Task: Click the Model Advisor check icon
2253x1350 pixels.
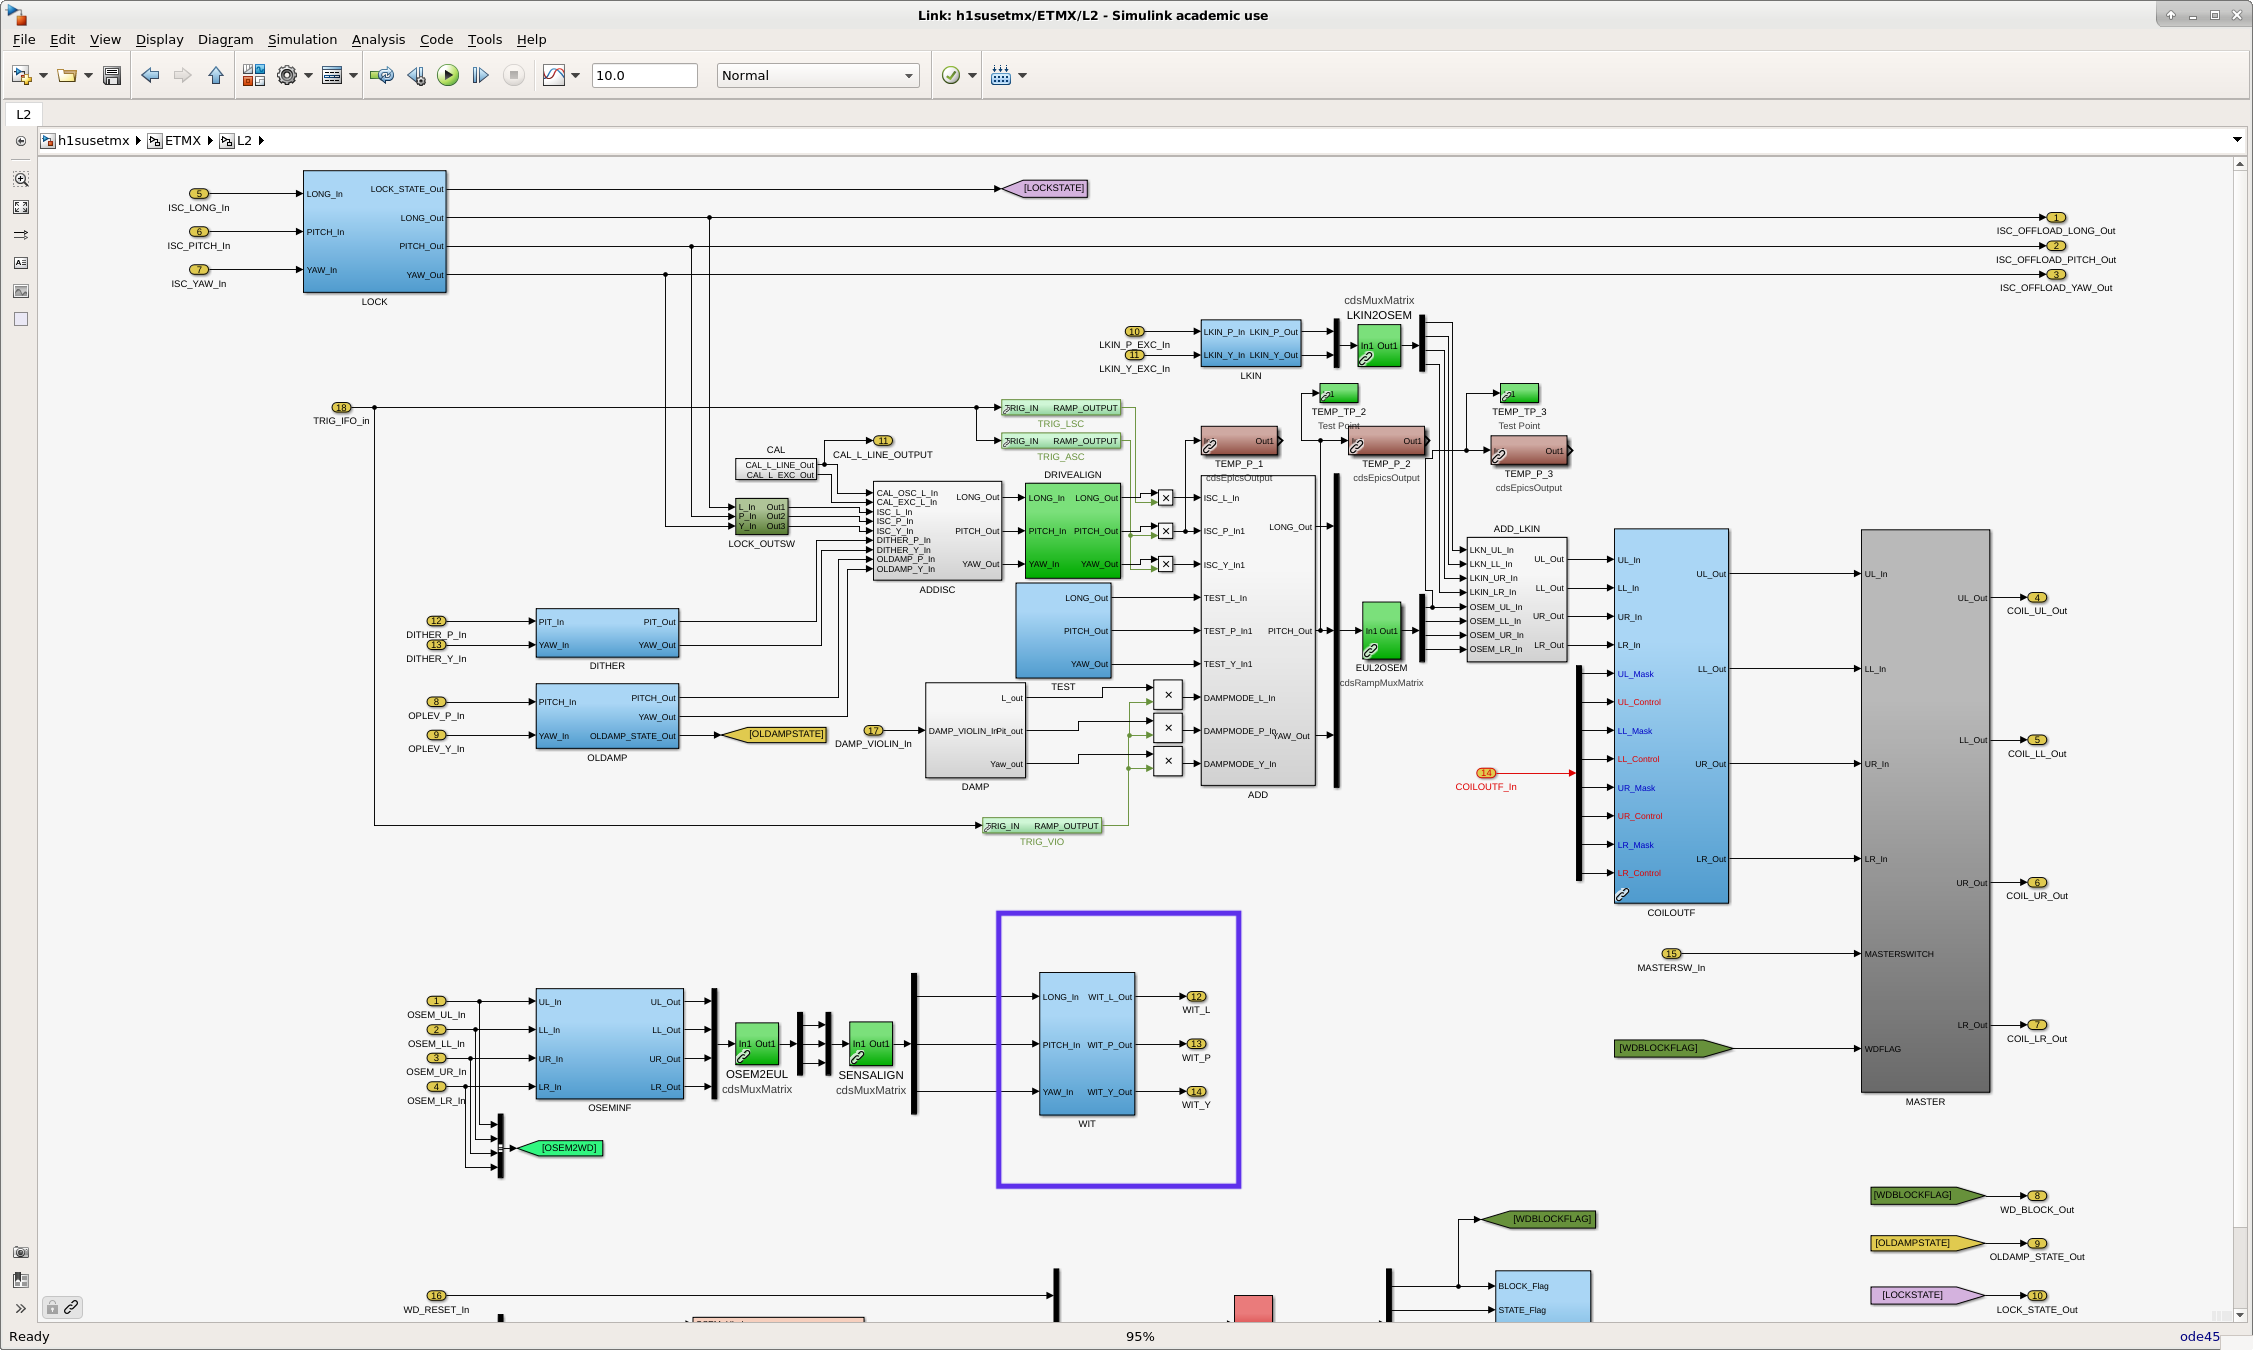Action: click(951, 75)
